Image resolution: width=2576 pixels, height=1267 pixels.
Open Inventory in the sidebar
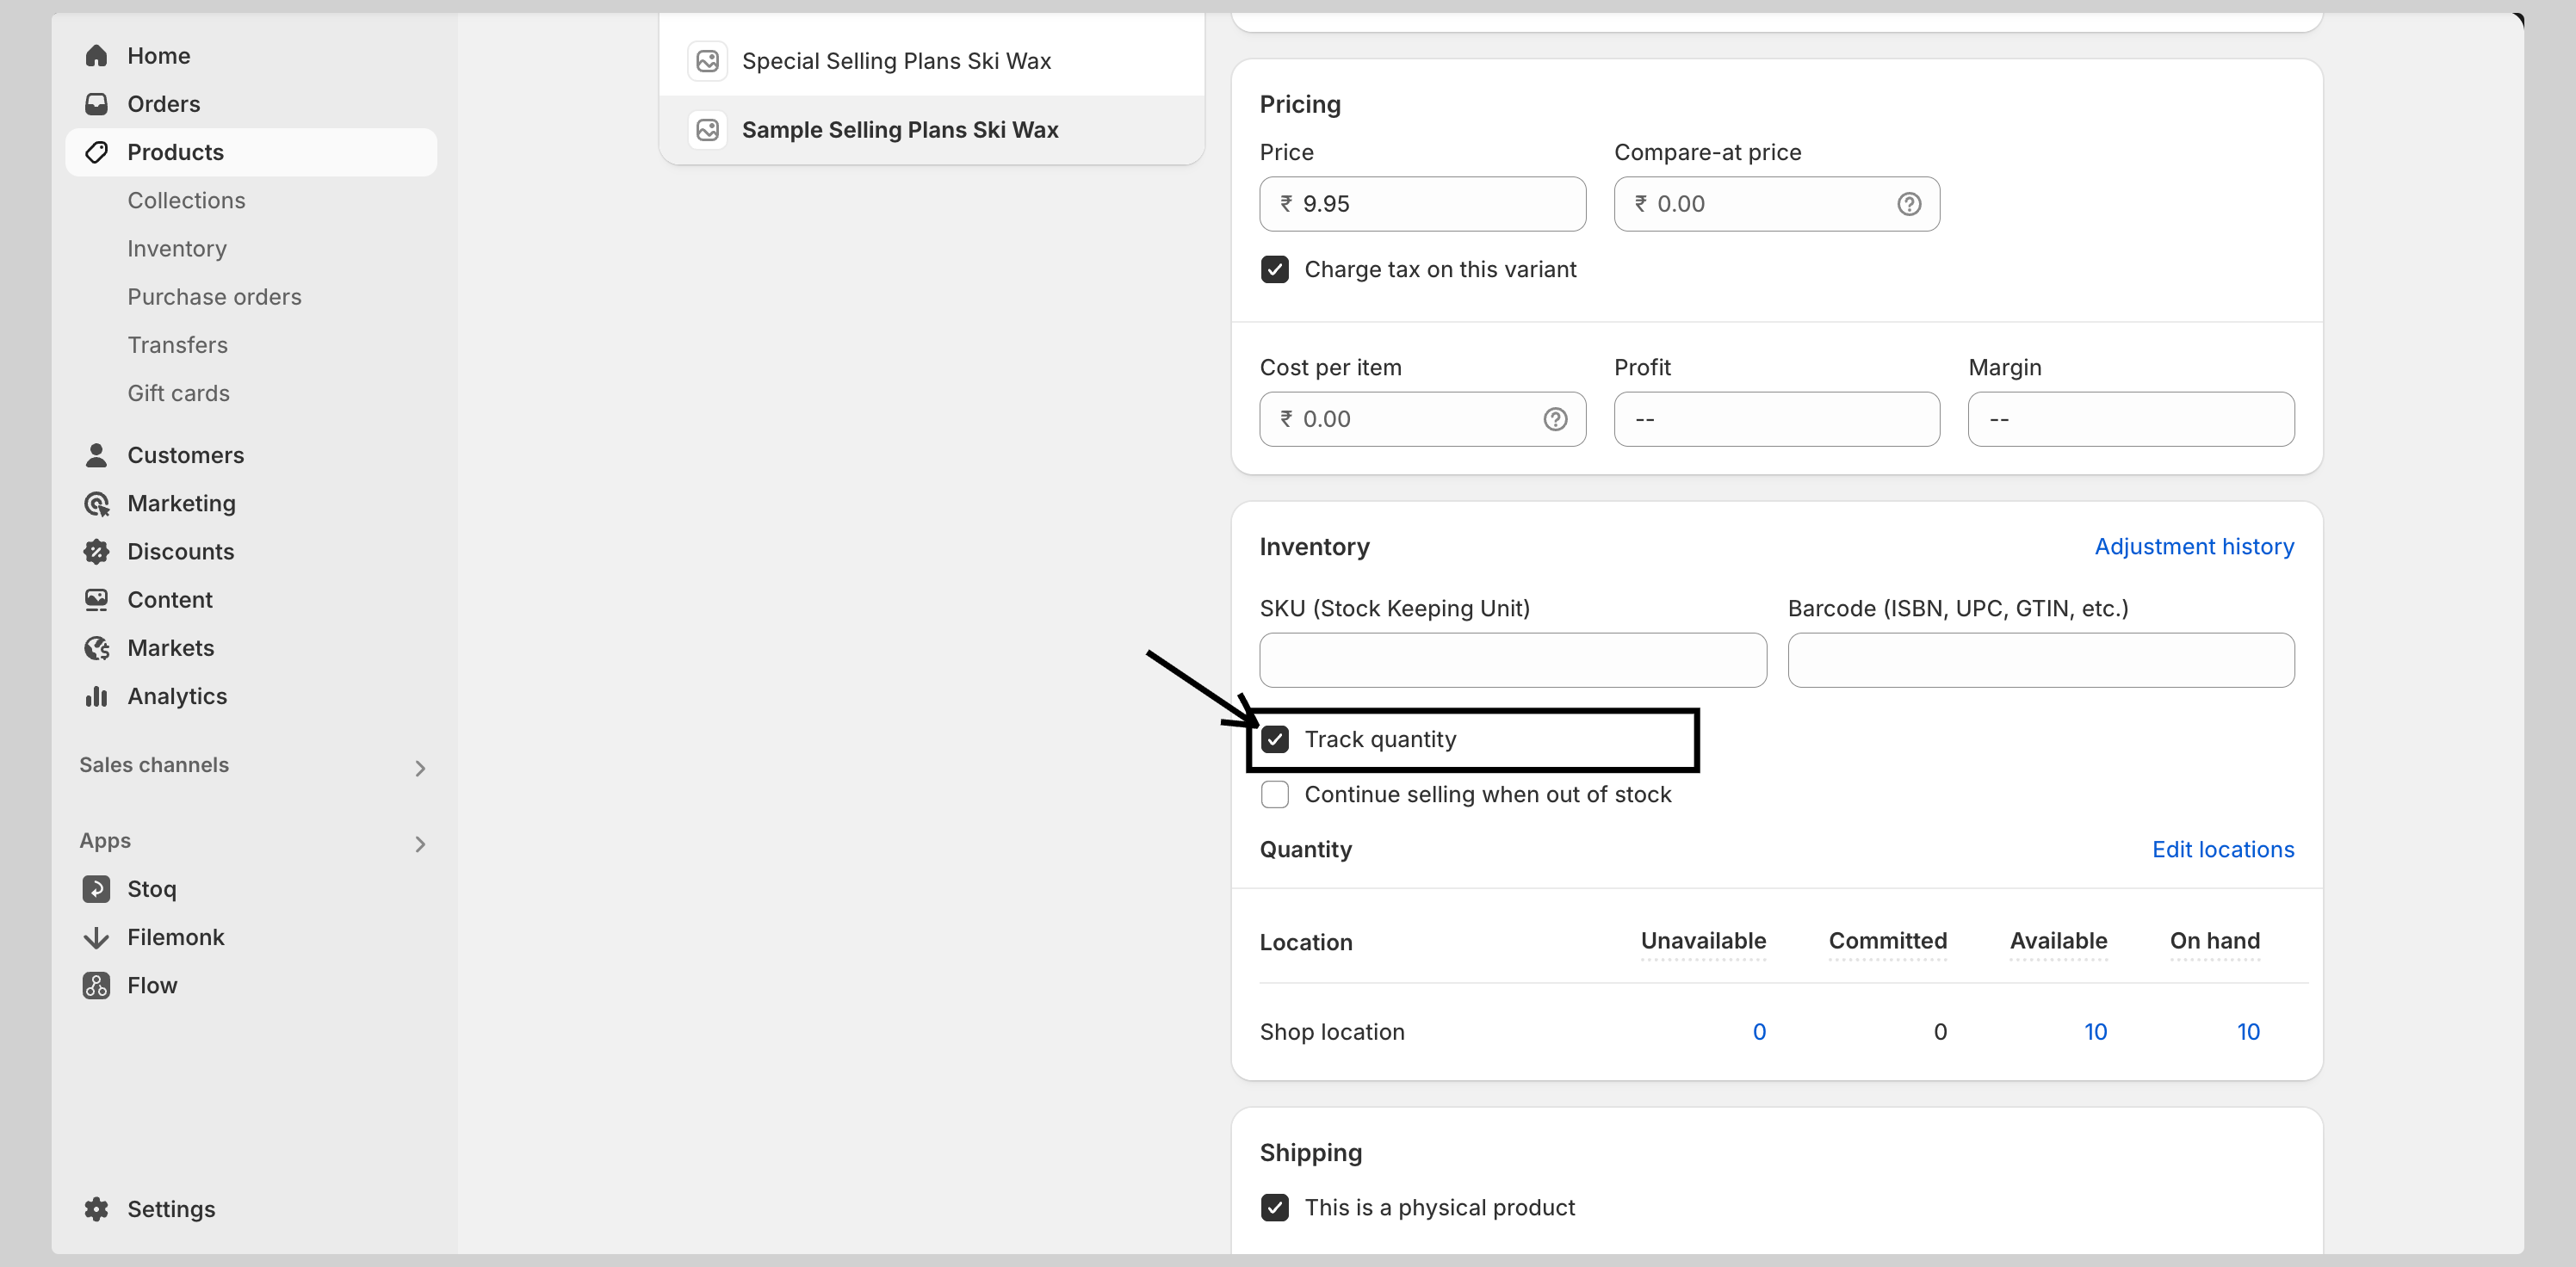coord(177,248)
